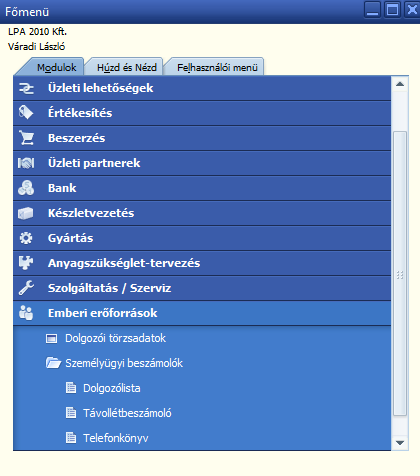
Task: Click the Anyagszükséglet-tervezés puzzle icon
Action: coord(26,263)
